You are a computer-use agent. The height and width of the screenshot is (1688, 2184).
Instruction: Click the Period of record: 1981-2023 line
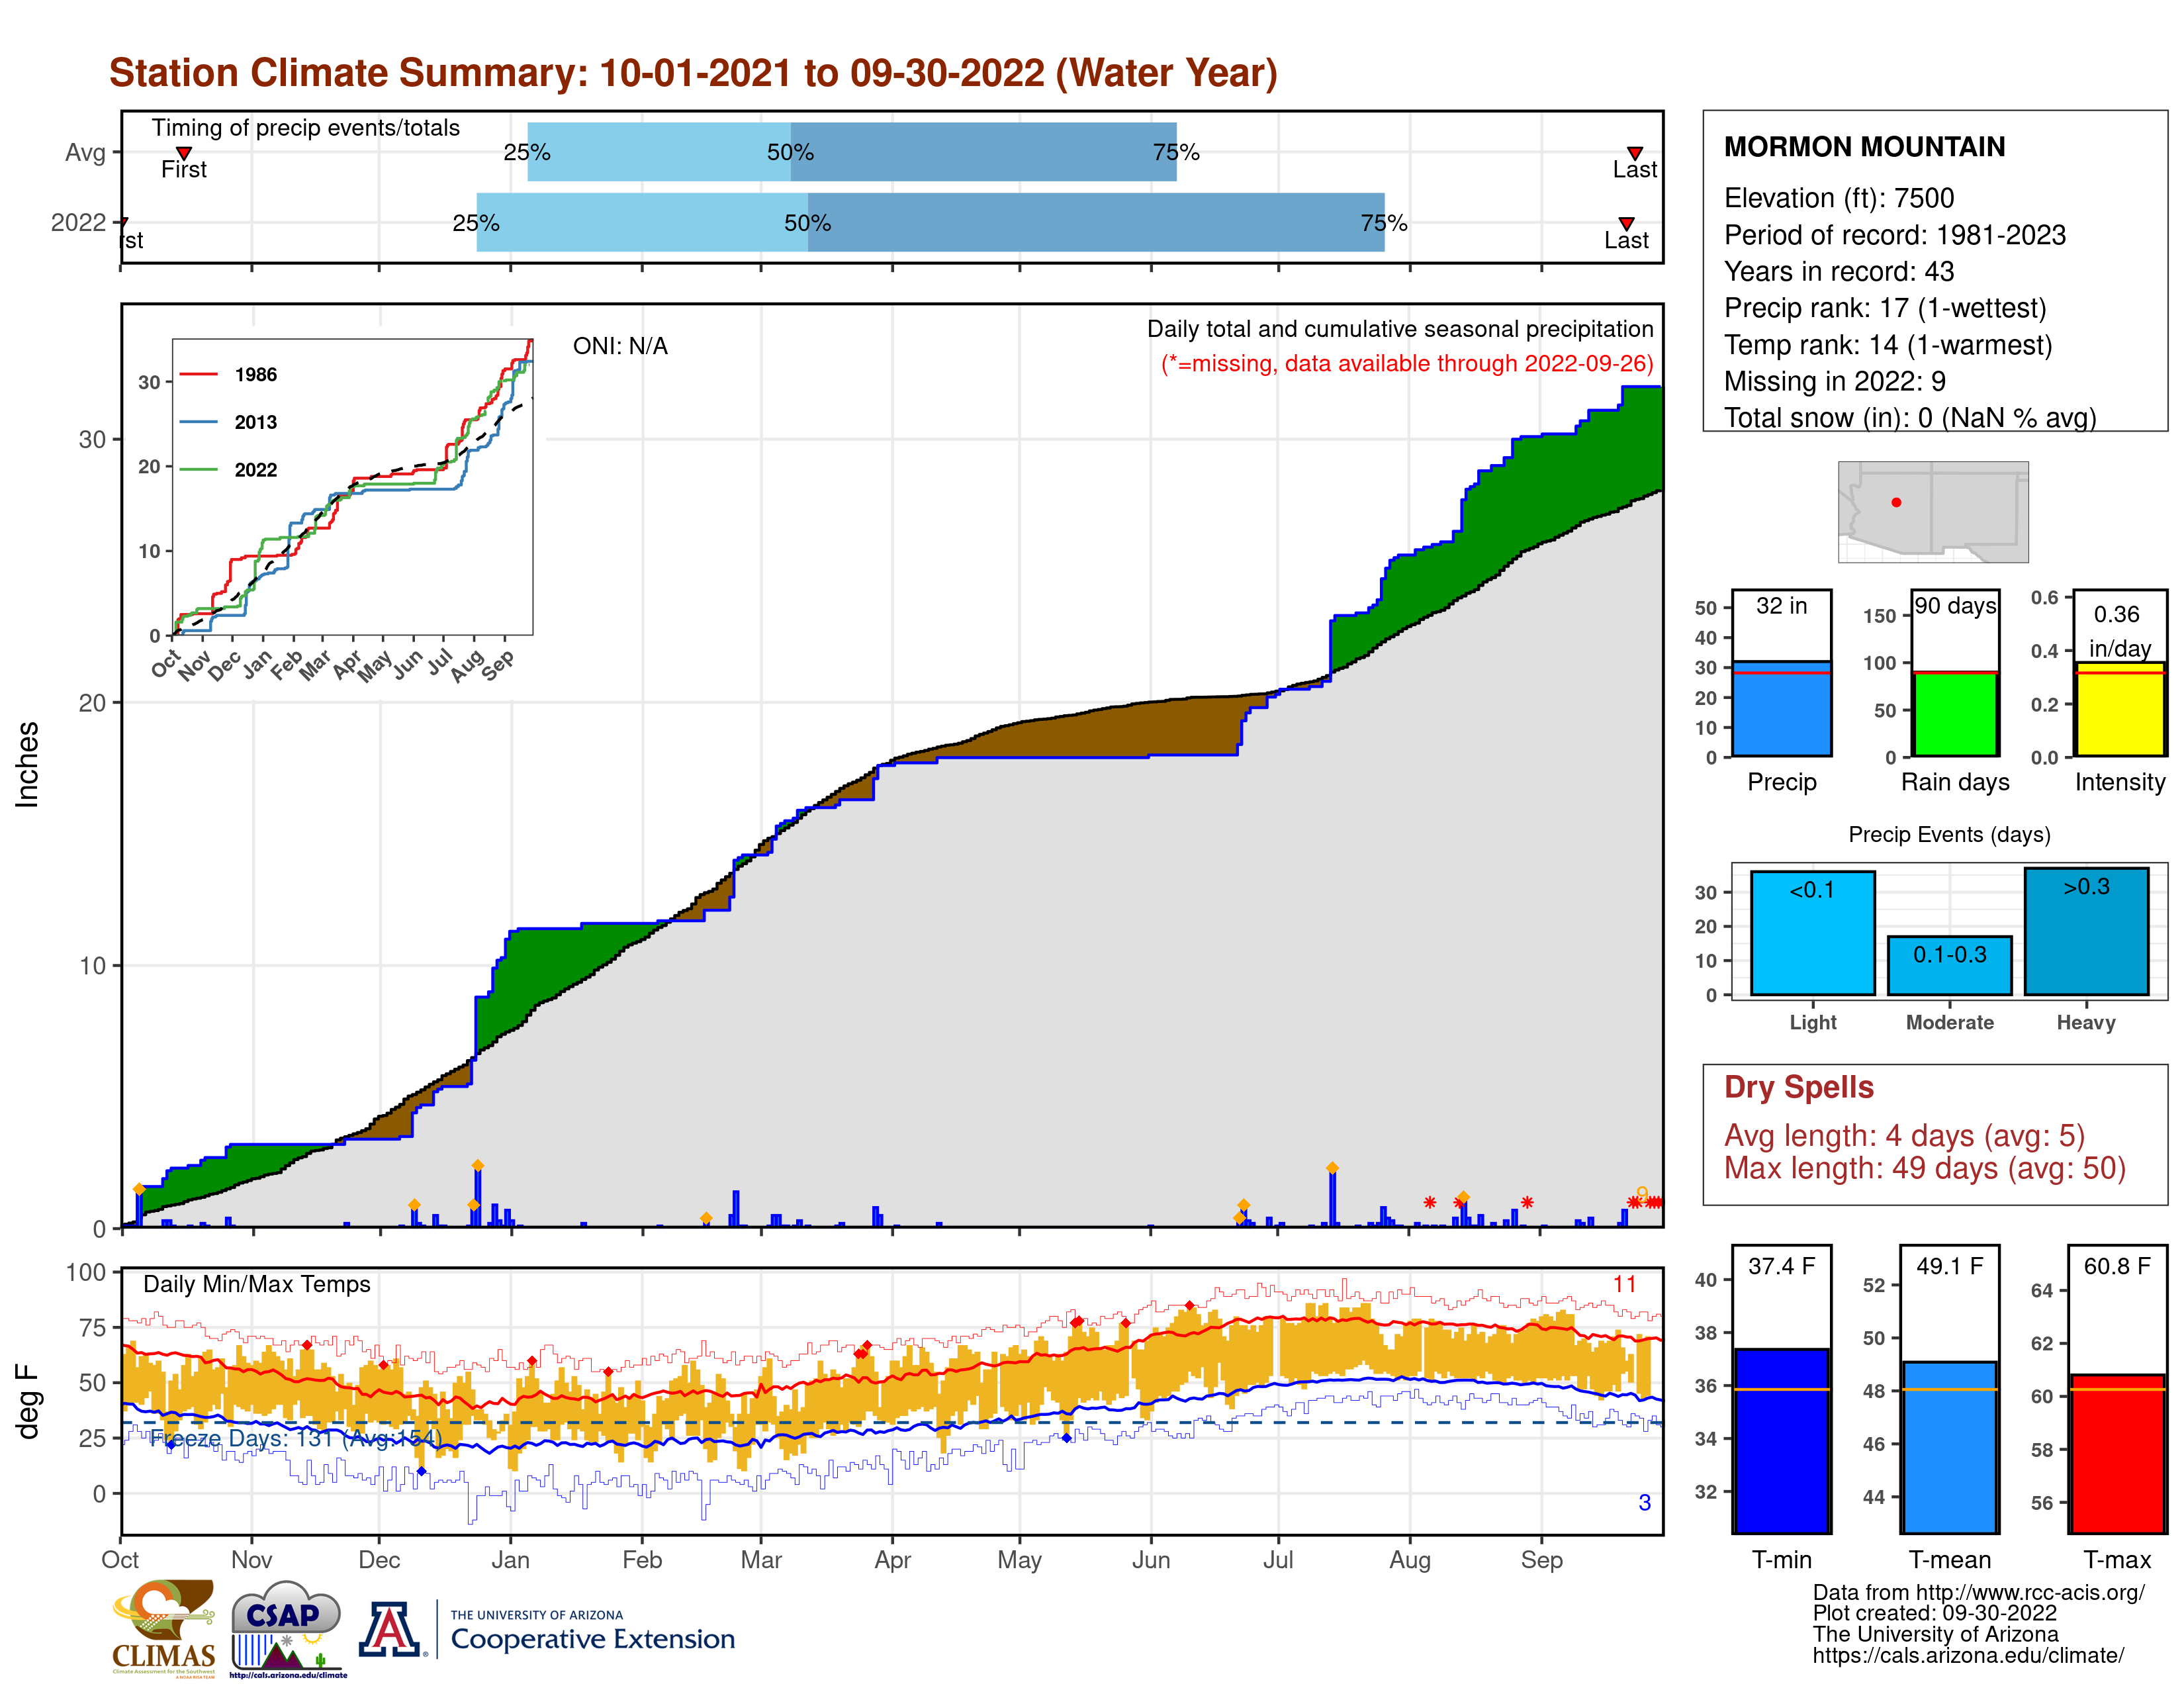(x=1894, y=235)
